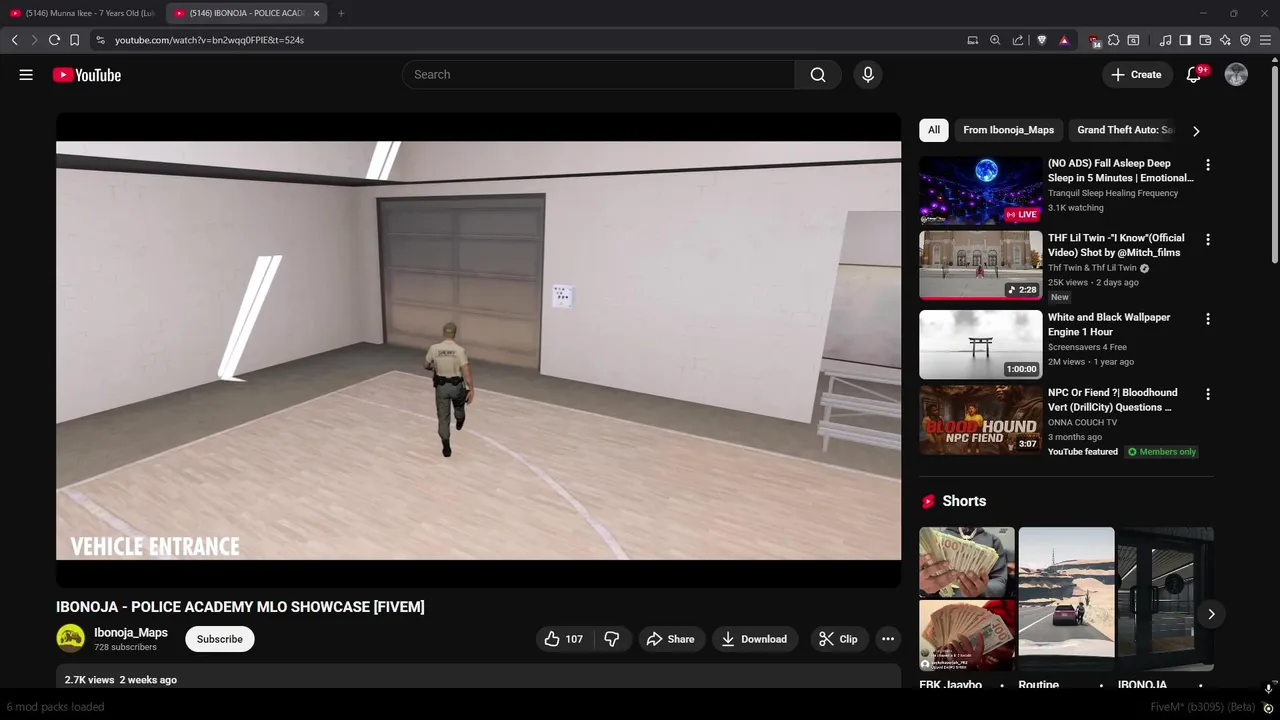Open the Ibonoja_Maps channel name link
Viewport: 1280px width, 720px height.
pos(131,633)
